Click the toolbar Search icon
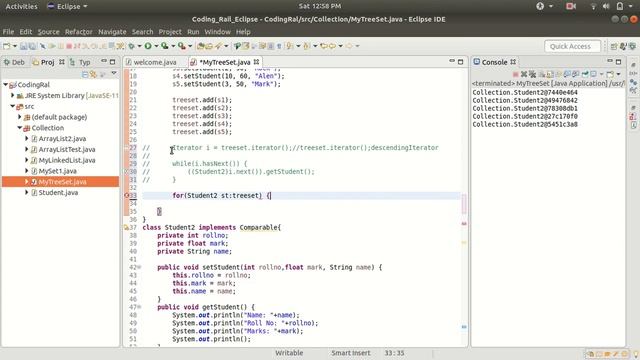The image size is (640, 360). [x=219, y=46]
